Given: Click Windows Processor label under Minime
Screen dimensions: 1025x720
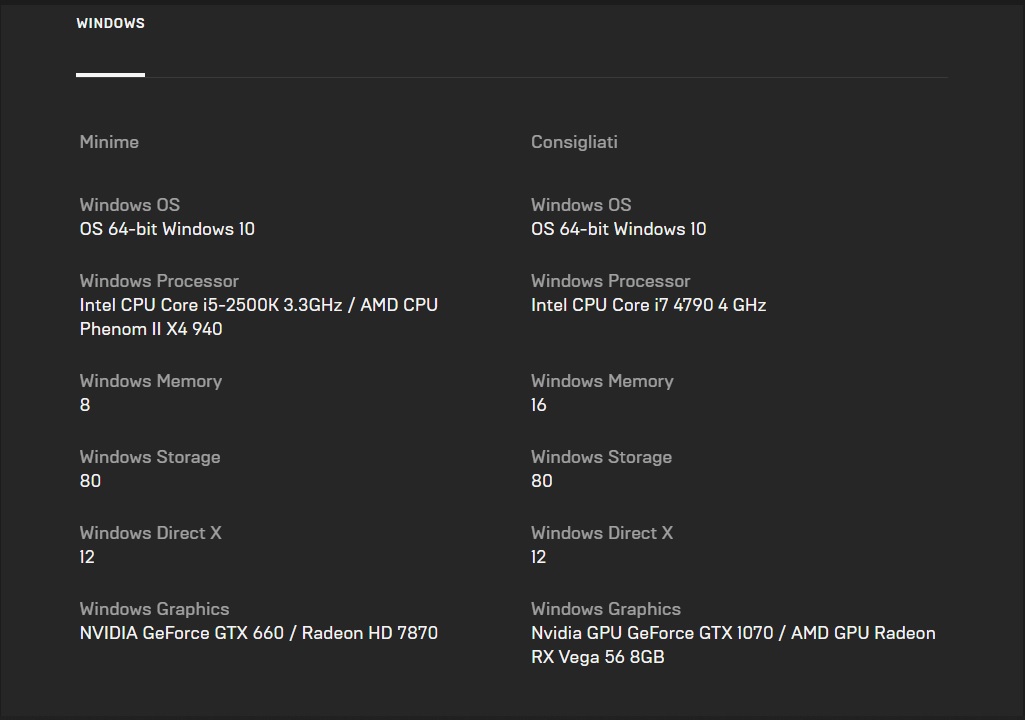Looking at the screenshot, I should [x=159, y=281].
